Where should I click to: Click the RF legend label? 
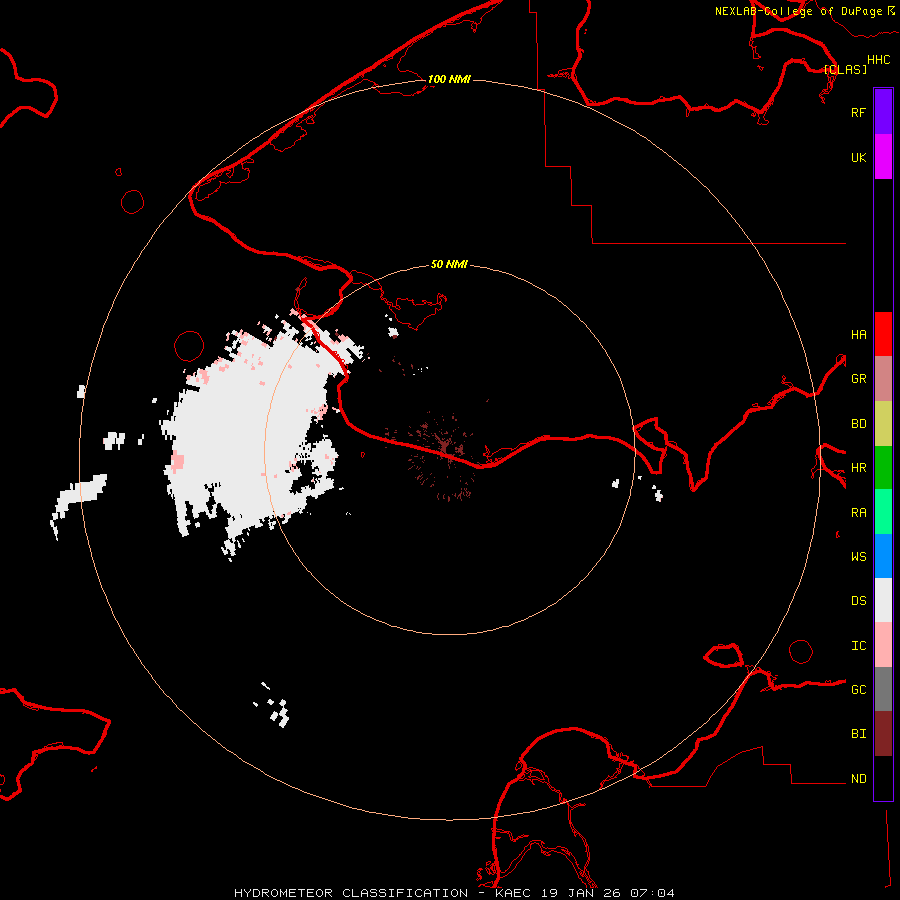(x=858, y=112)
